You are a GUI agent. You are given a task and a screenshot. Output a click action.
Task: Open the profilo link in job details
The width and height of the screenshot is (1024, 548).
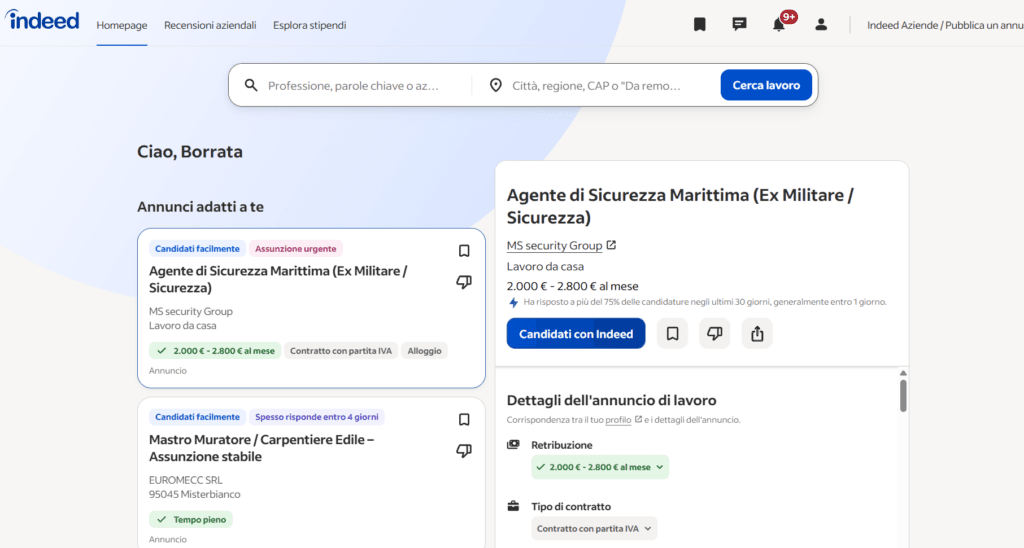click(618, 420)
